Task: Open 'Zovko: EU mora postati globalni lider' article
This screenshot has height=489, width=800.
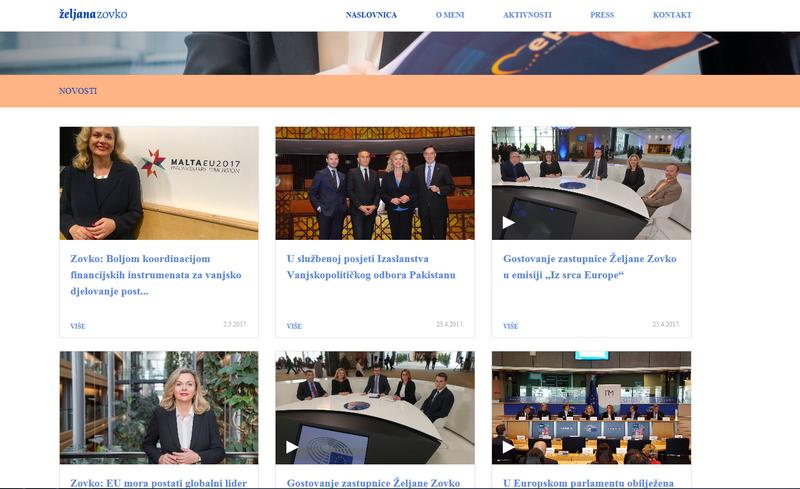Action: tap(158, 482)
